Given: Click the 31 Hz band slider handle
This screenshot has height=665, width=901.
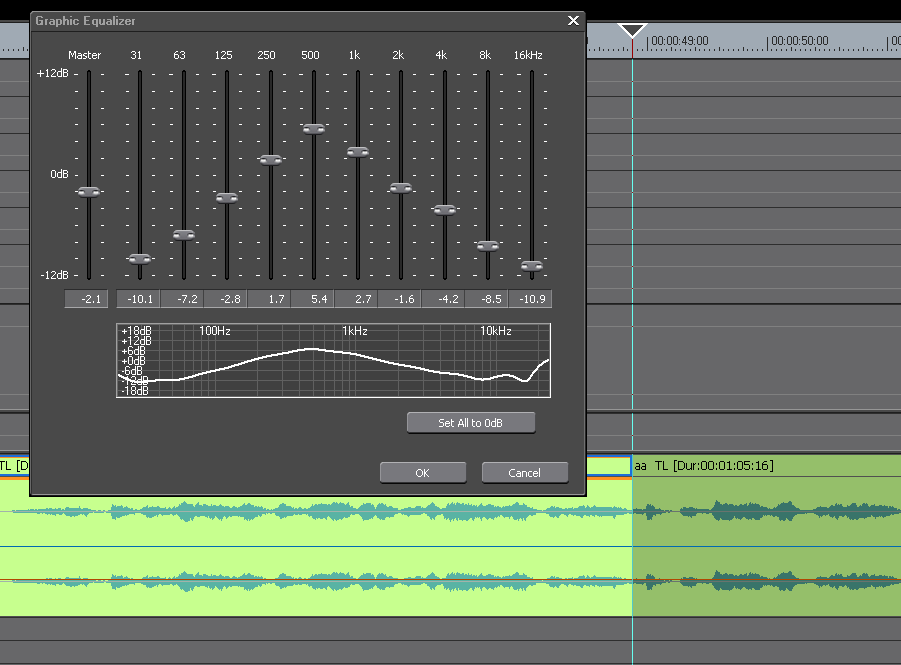Looking at the screenshot, I should pos(139,259).
